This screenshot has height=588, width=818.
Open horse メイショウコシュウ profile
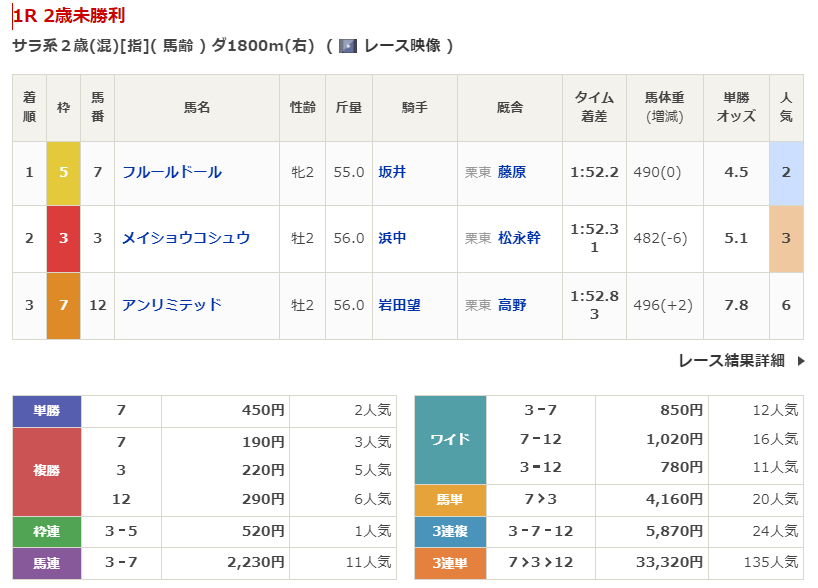point(185,238)
